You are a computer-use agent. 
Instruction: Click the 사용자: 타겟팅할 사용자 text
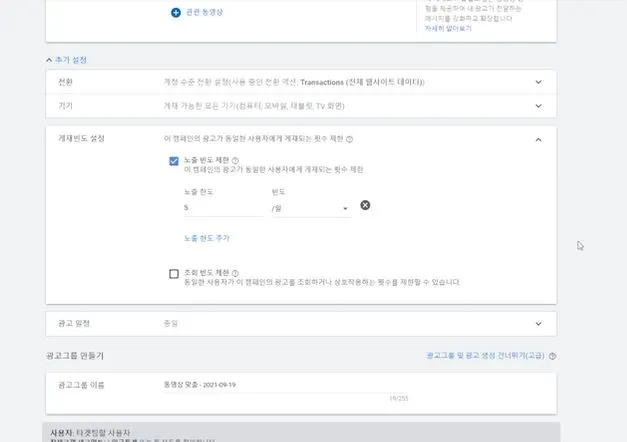(90, 433)
